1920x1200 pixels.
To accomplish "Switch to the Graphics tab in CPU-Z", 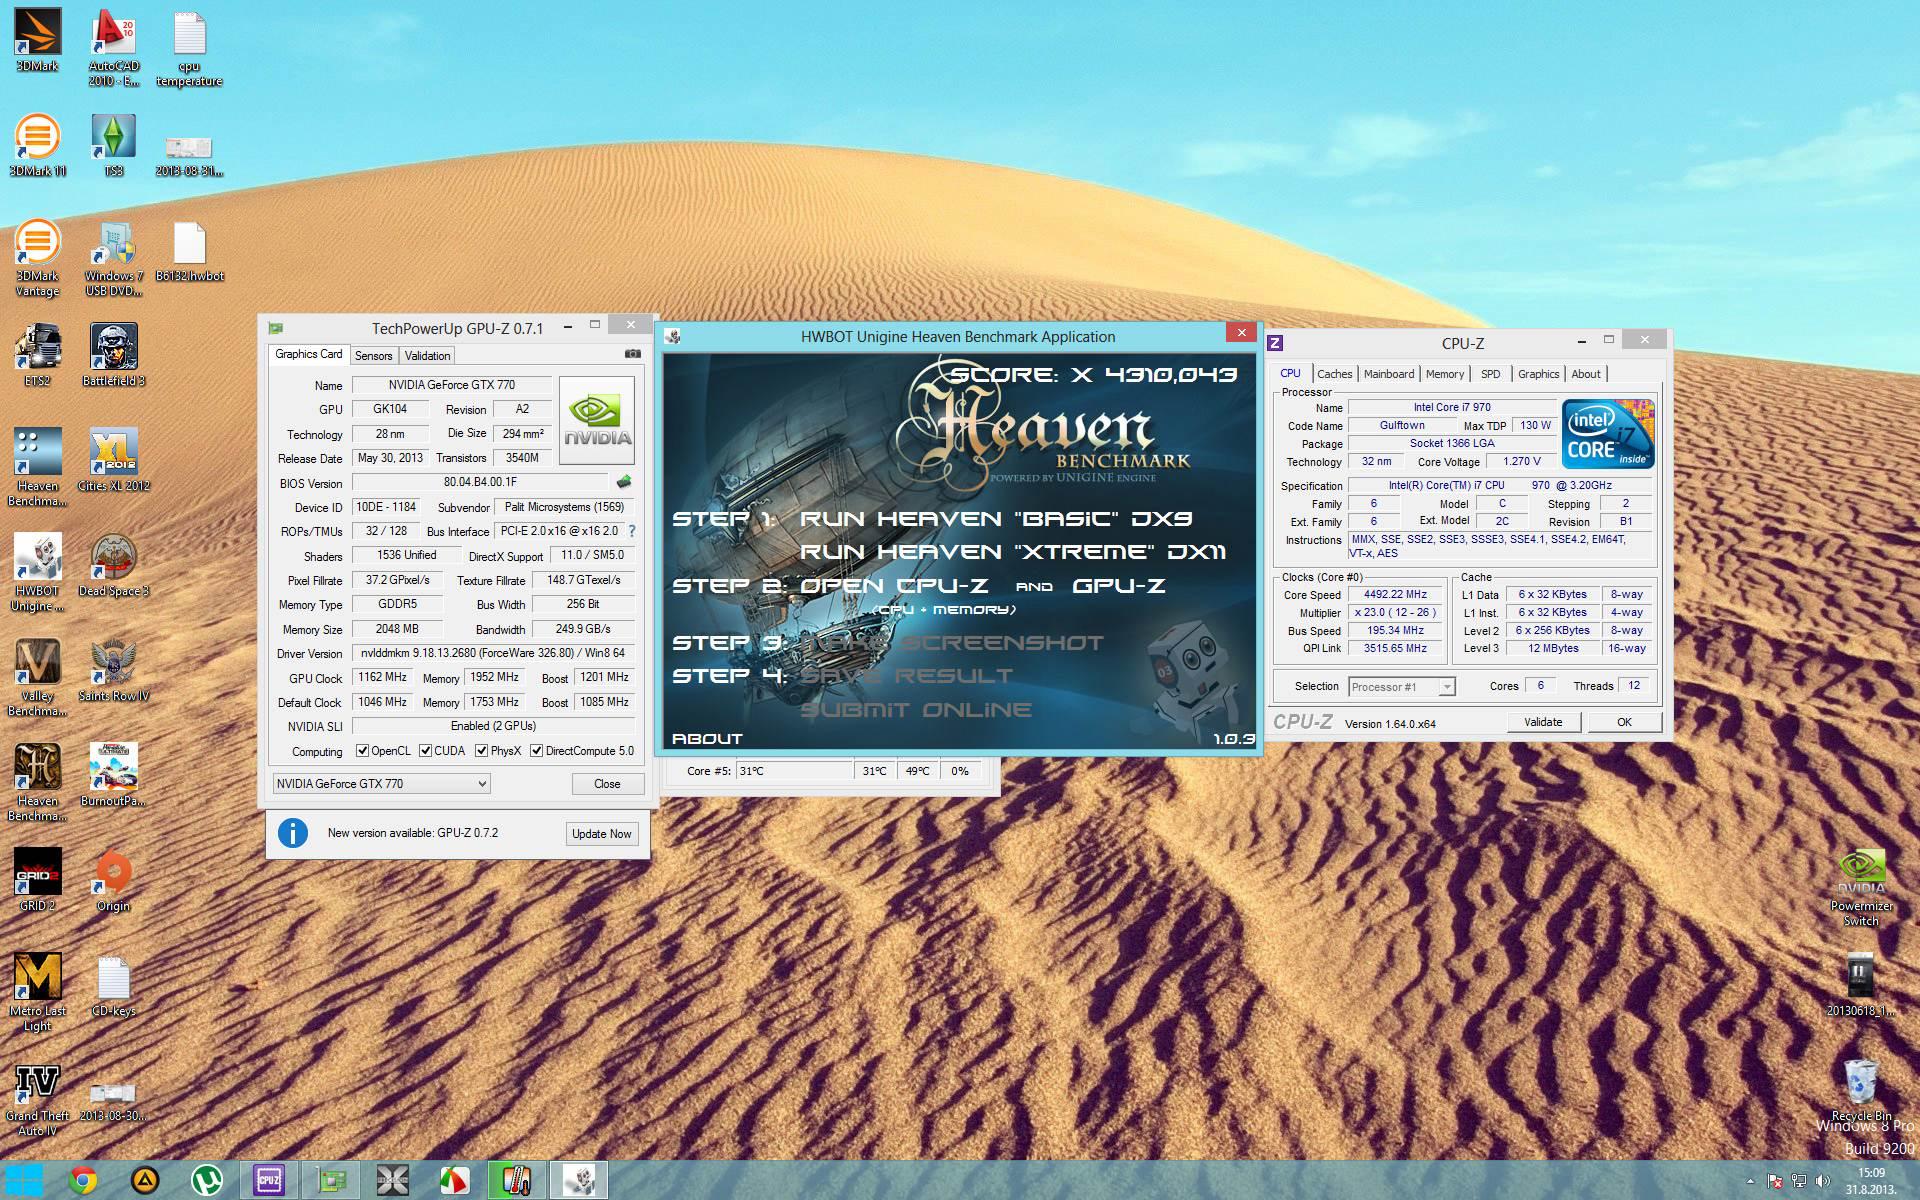I will click(x=1538, y=374).
